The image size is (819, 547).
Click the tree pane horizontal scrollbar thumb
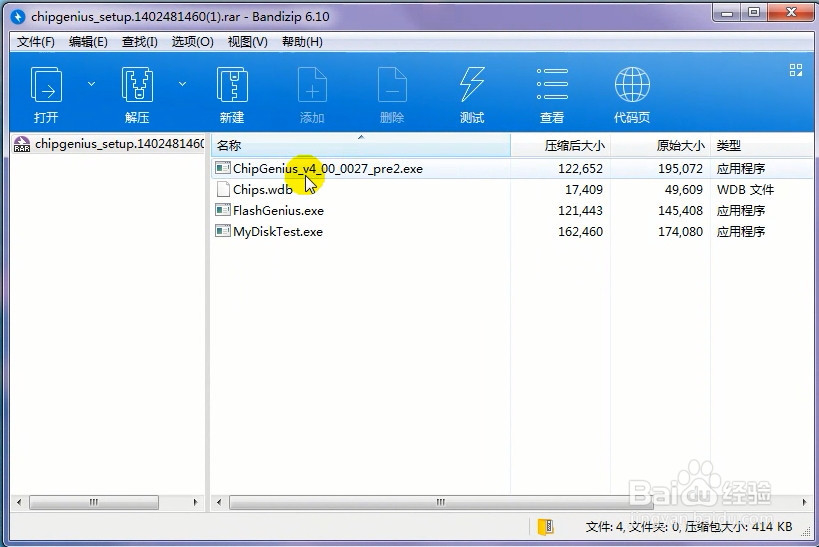pos(93,502)
